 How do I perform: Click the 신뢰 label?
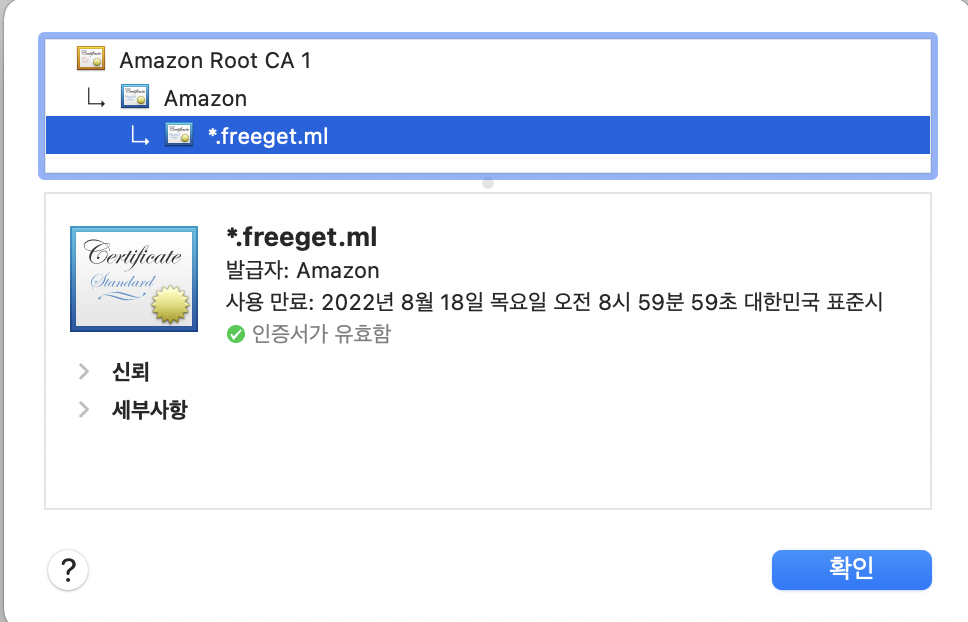tap(131, 373)
